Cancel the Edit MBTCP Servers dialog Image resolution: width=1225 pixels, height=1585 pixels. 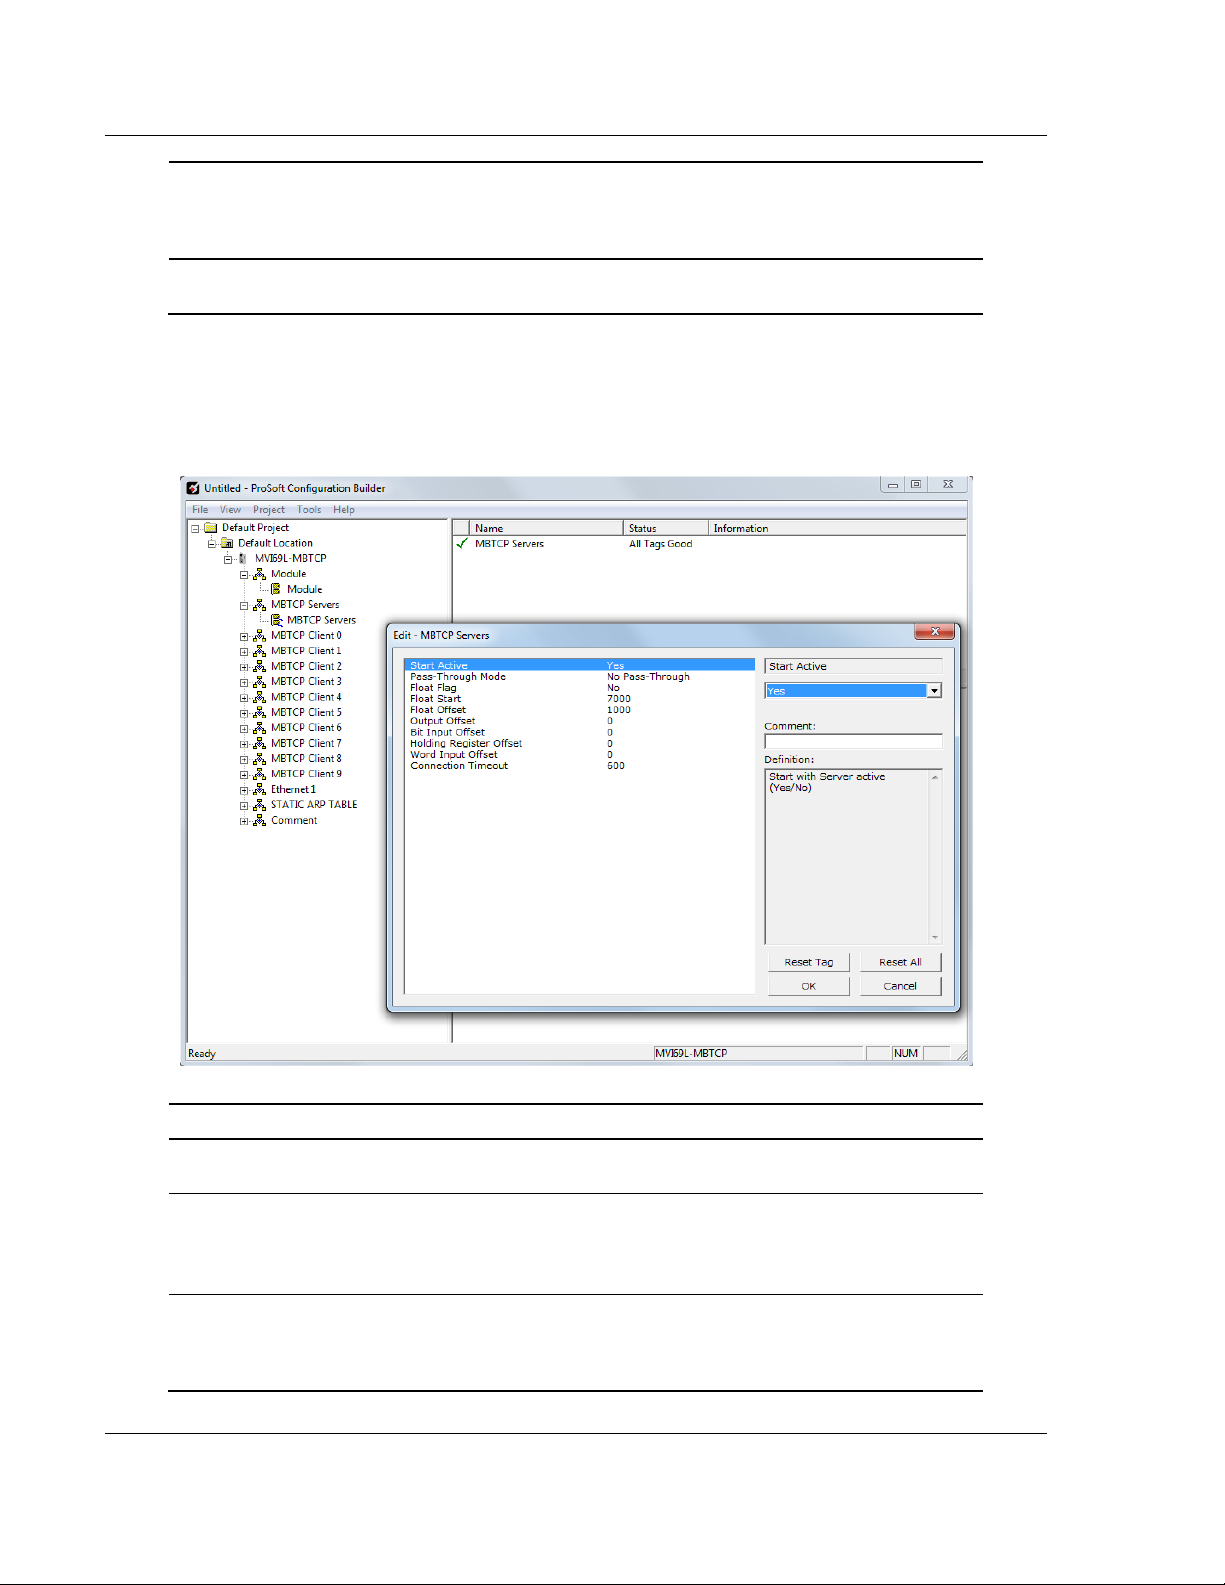(900, 986)
